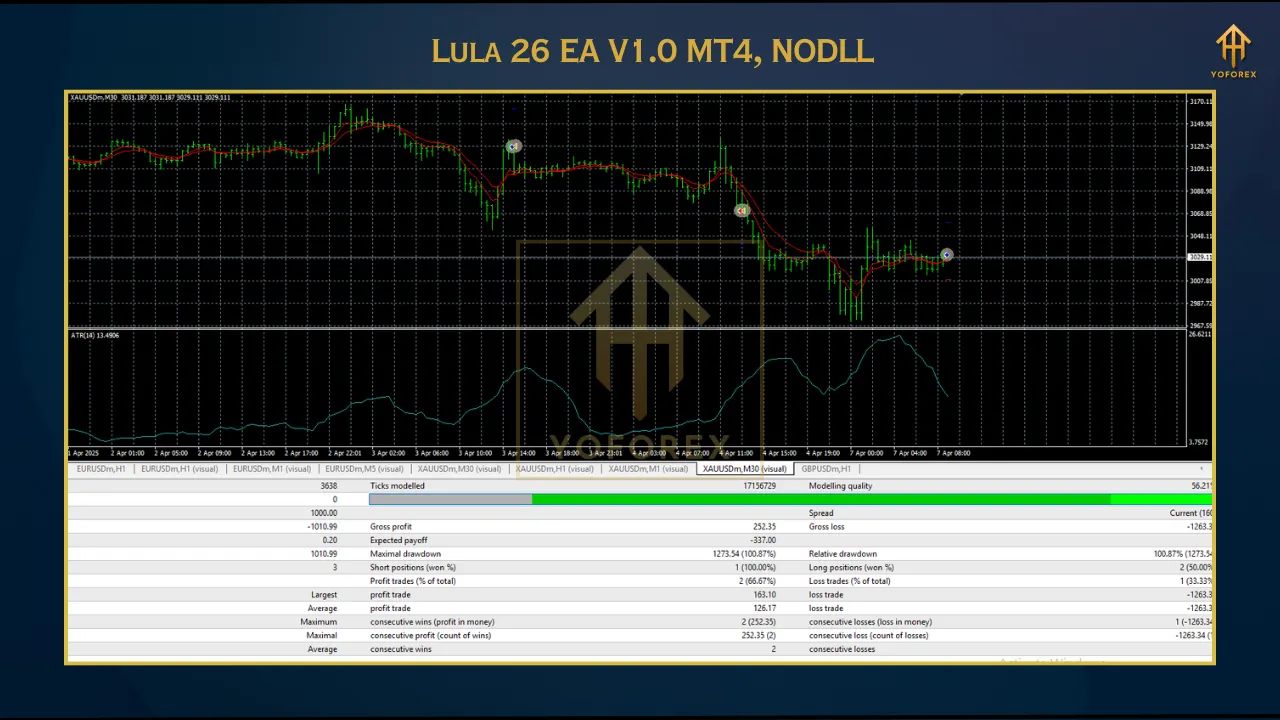The image size is (1280, 720).
Task: Click the '7 Apr 08:00' time axis label
Action: 954,453
